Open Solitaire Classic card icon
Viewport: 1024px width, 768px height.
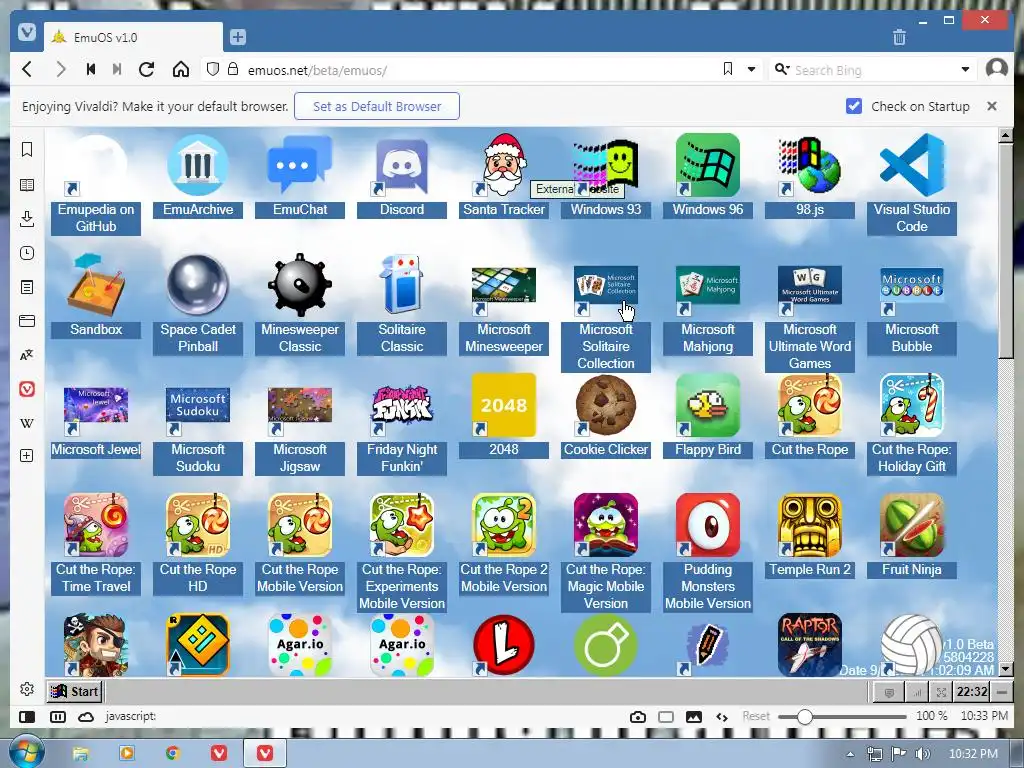(402, 286)
